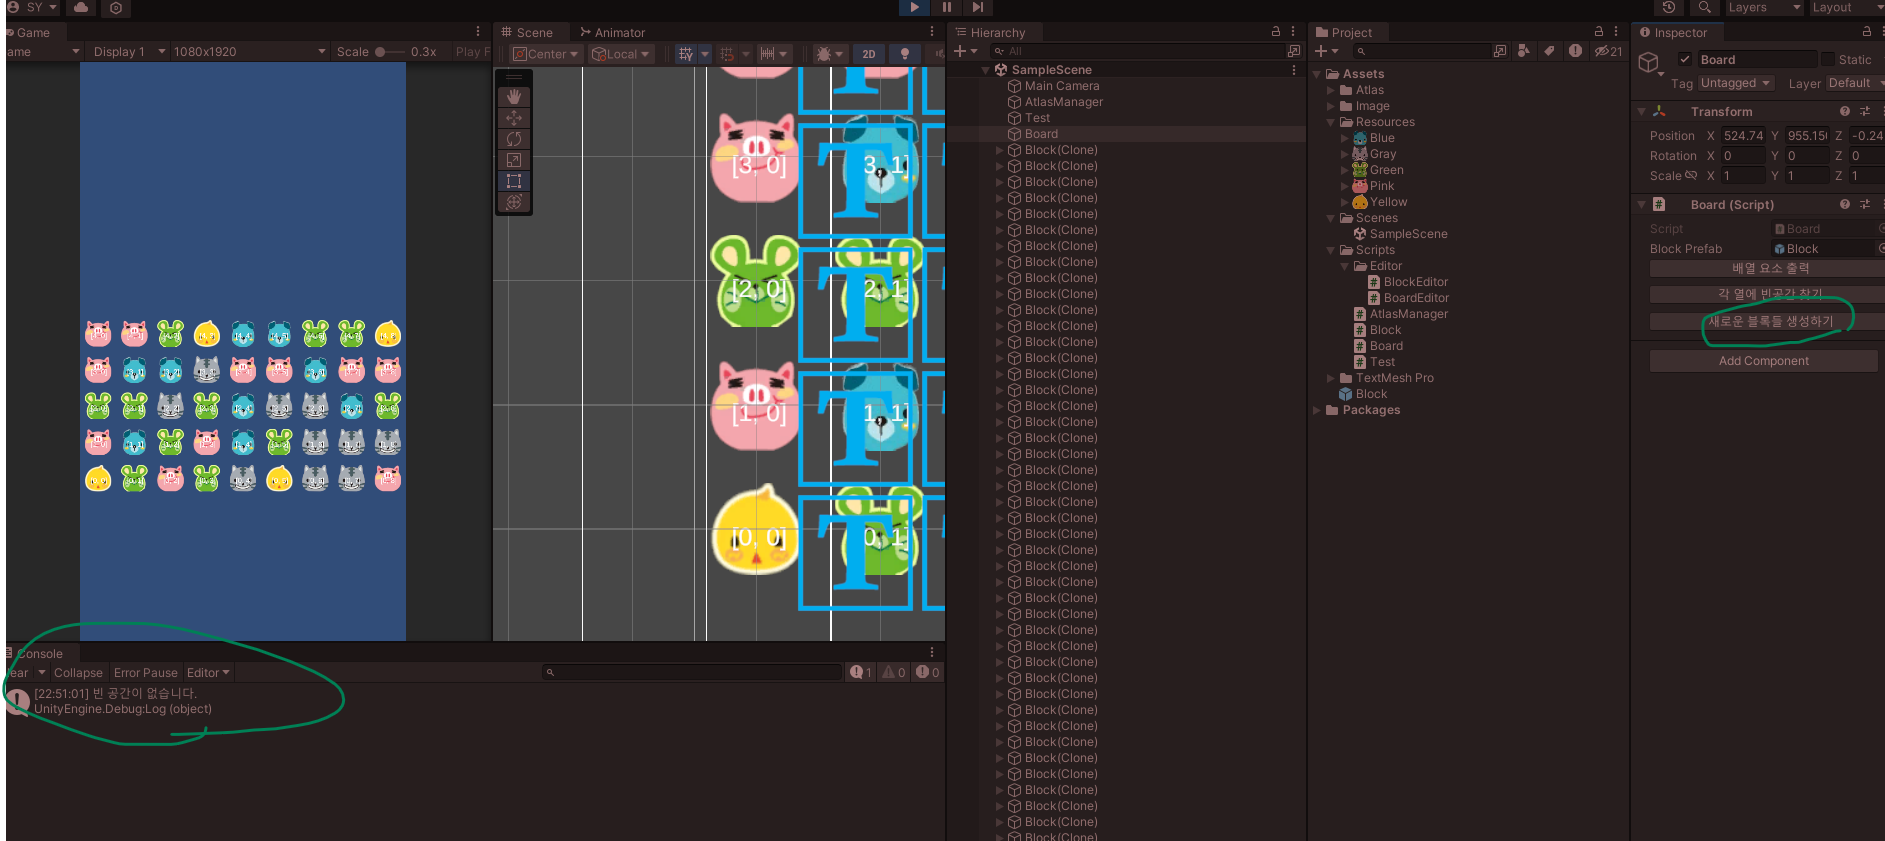This screenshot has width=1885, height=841.
Task: Click the Project search field
Action: (x=1421, y=51)
